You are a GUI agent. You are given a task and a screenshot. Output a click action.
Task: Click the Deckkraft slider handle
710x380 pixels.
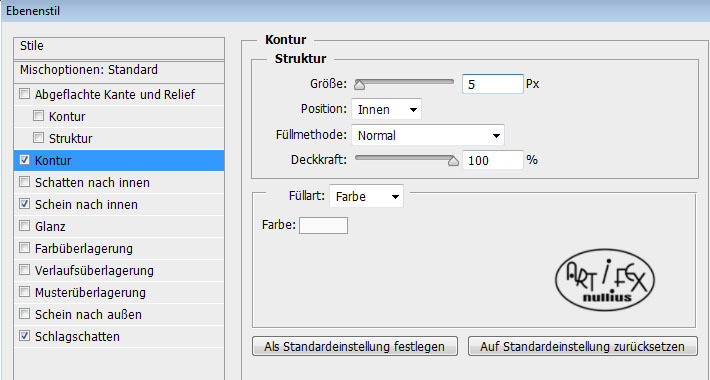pos(453,161)
